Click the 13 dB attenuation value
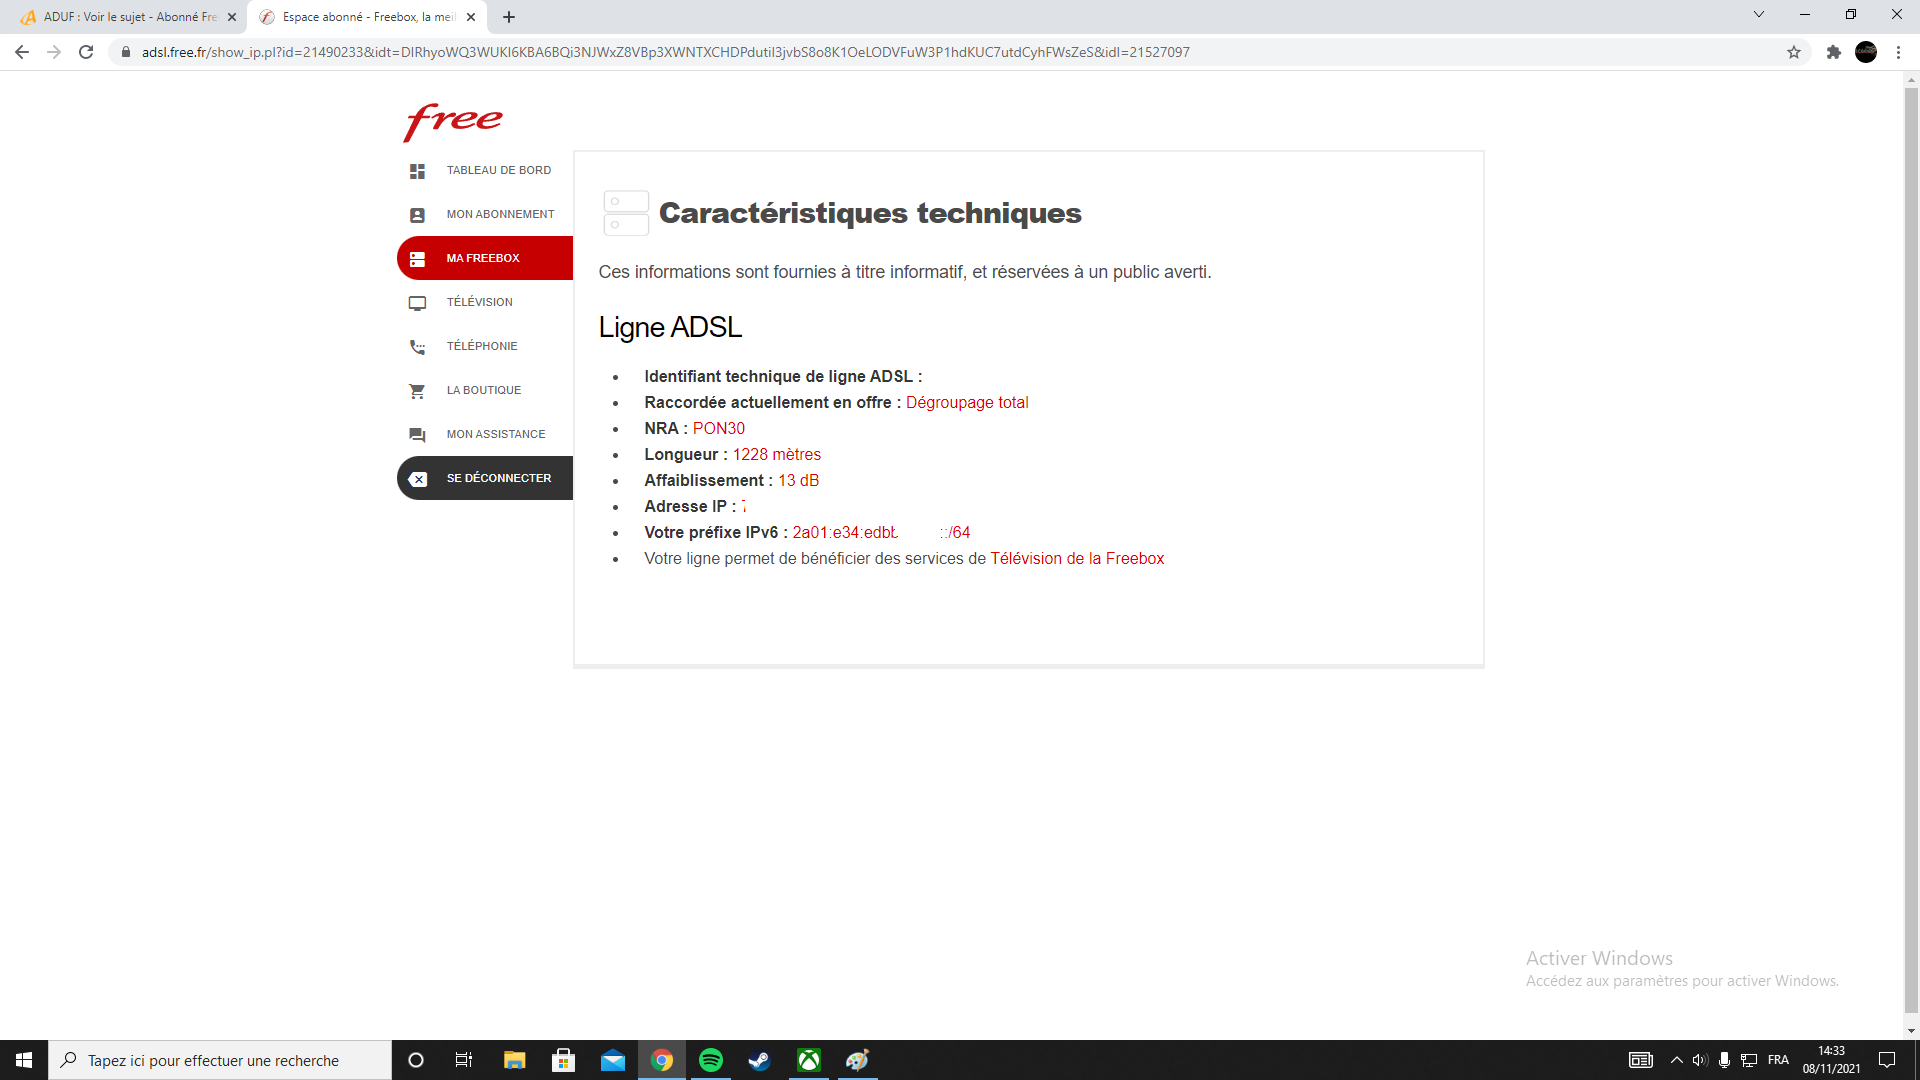1920x1080 pixels. [799, 481]
